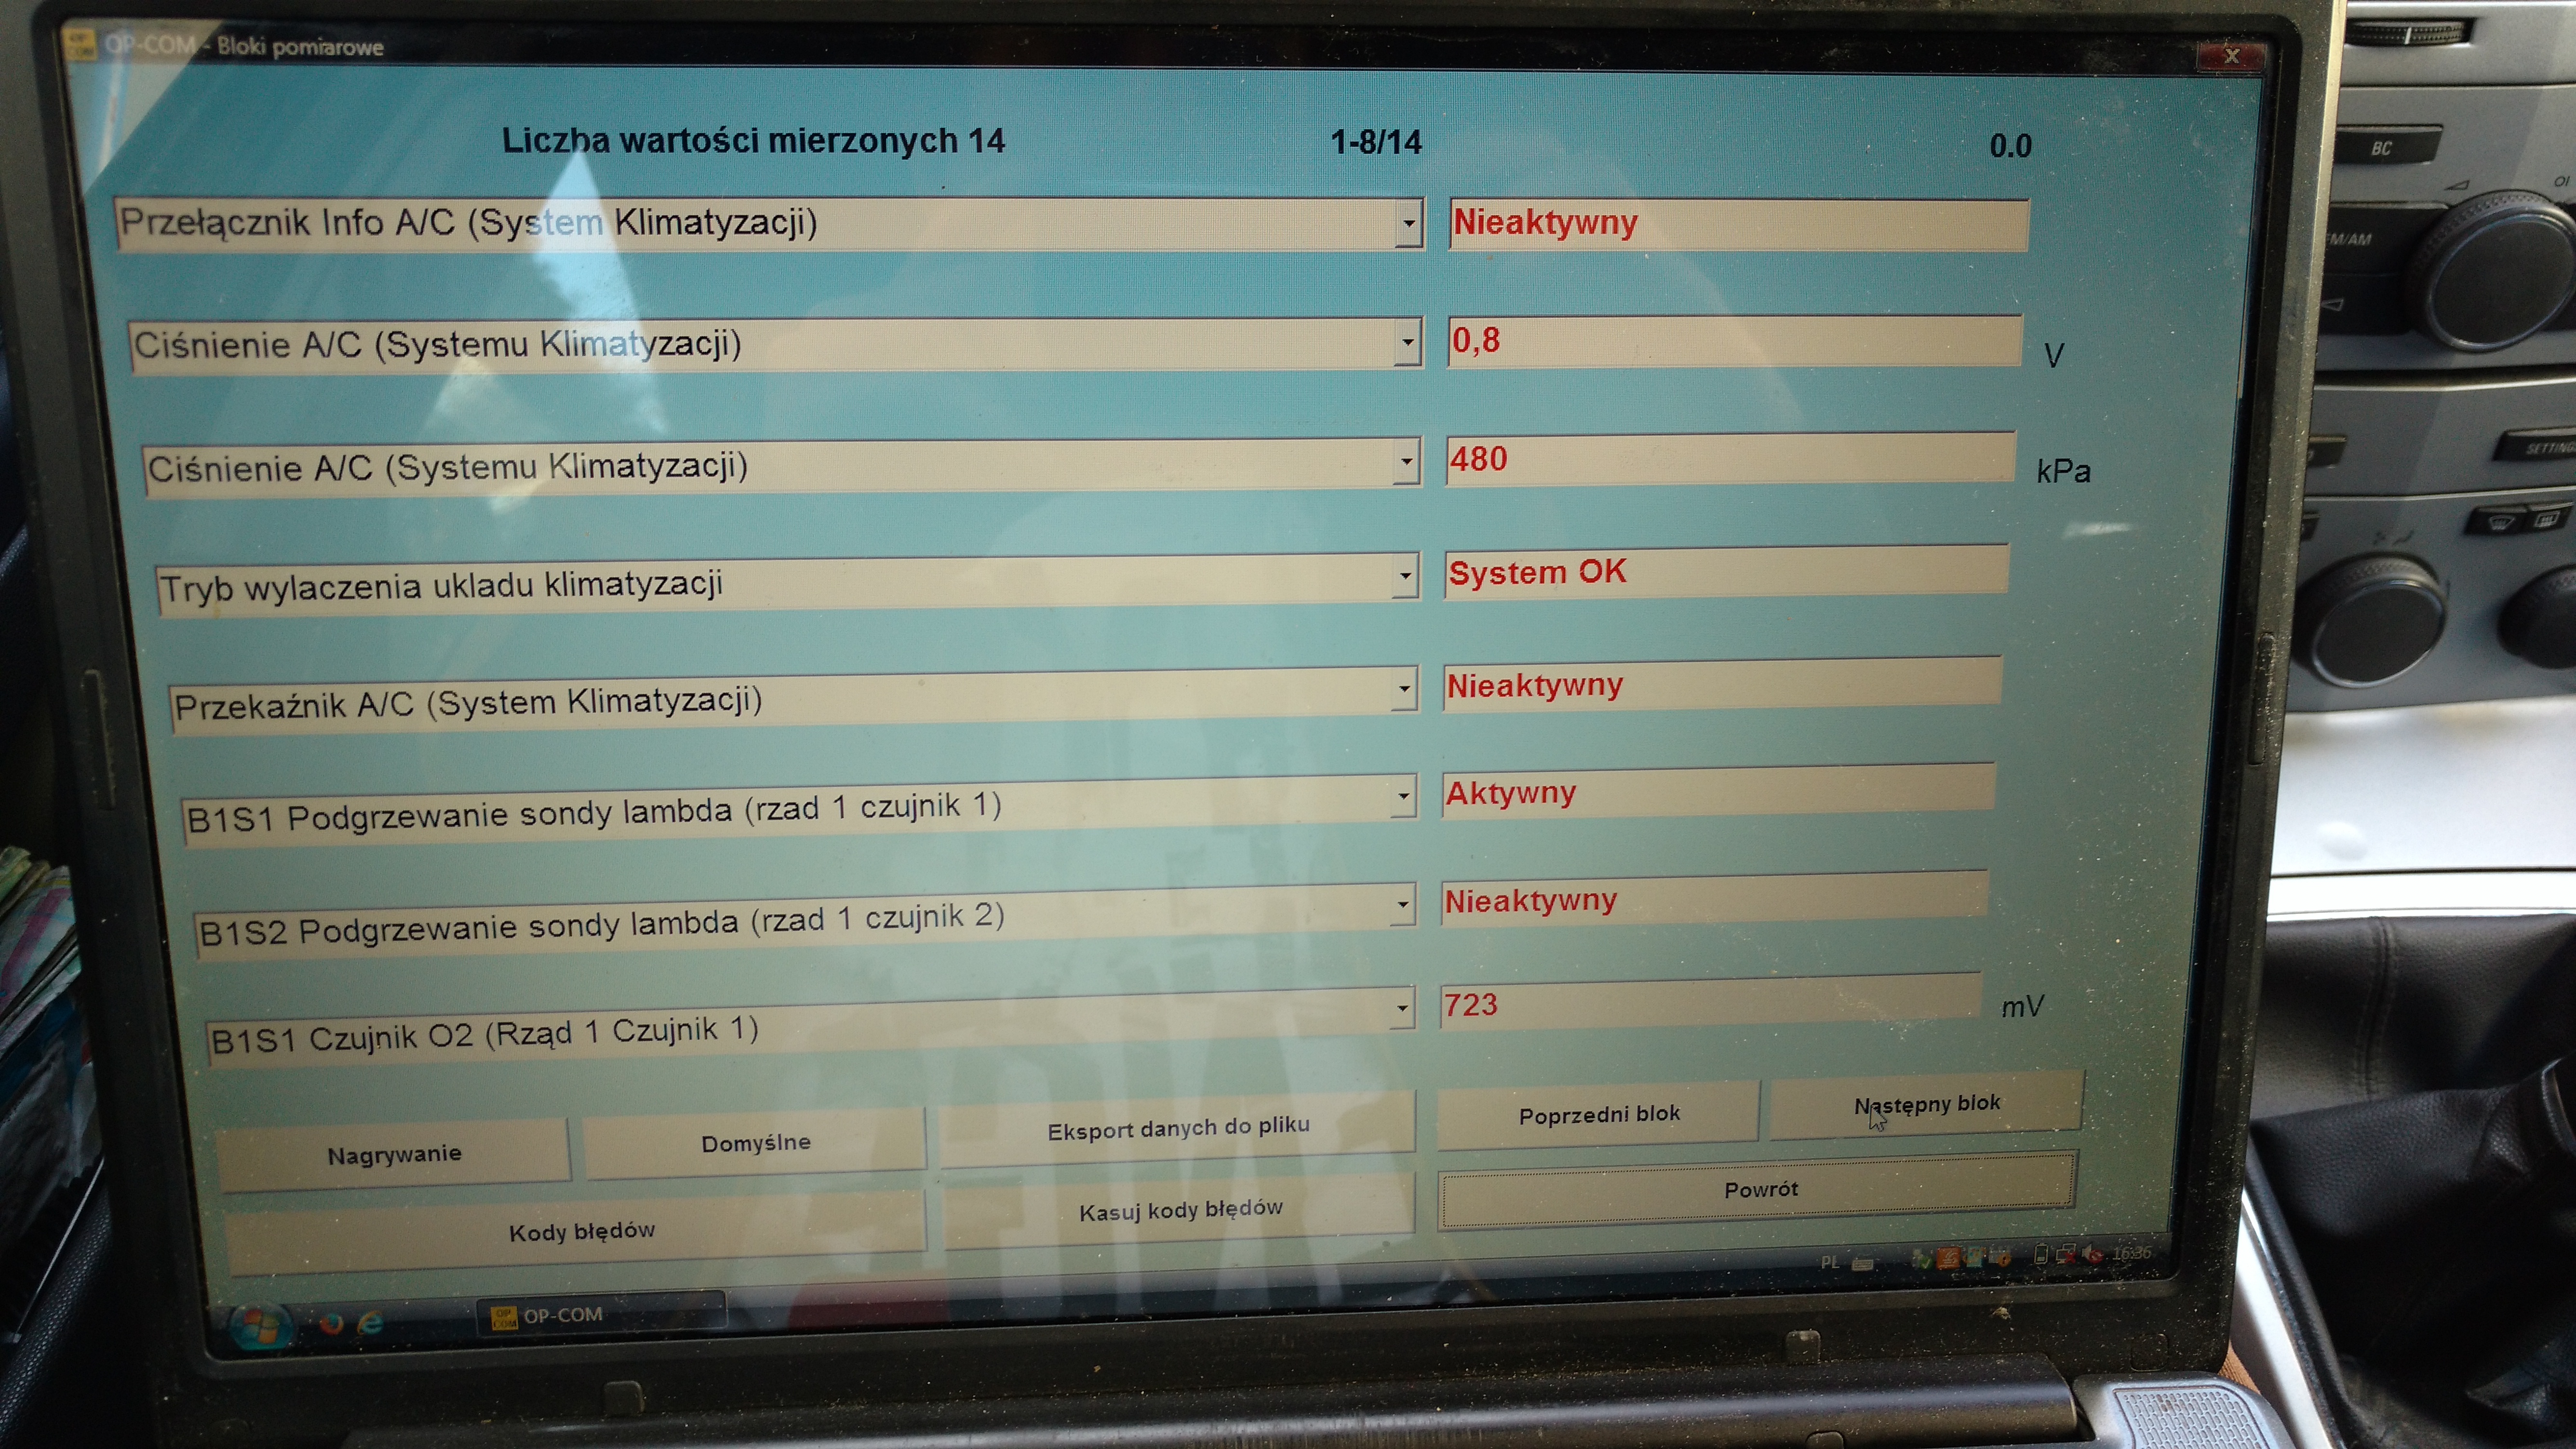Viewport: 2576px width, 1449px height.
Task: Go to Poprzedni blok
Action: [1598, 1113]
